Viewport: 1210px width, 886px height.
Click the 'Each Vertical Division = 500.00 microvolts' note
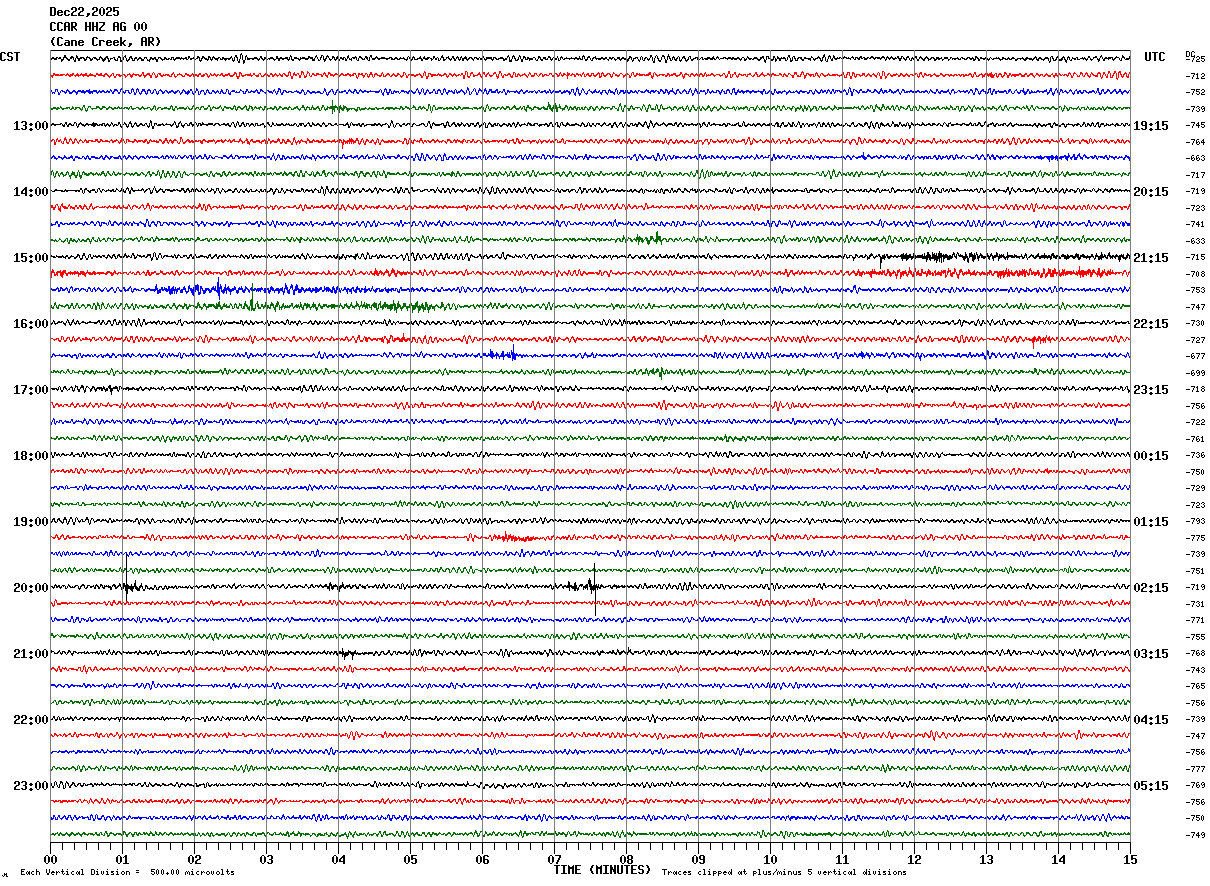coord(127,873)
